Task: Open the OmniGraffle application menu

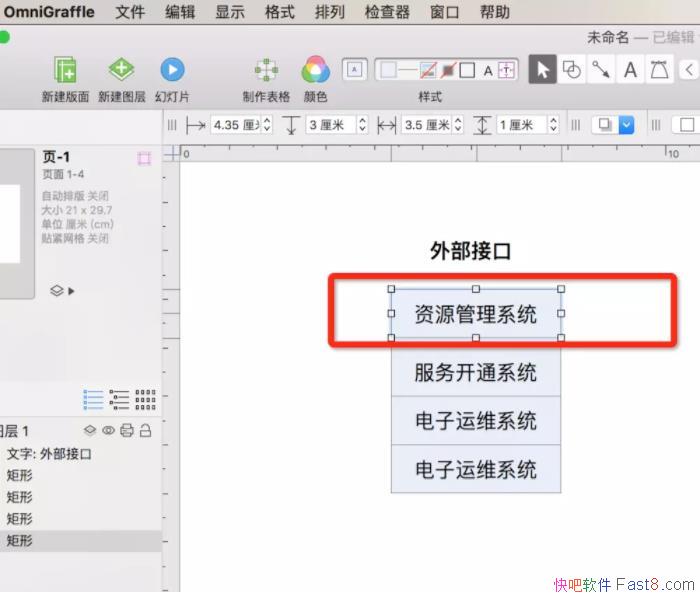Action: (49, 12)
